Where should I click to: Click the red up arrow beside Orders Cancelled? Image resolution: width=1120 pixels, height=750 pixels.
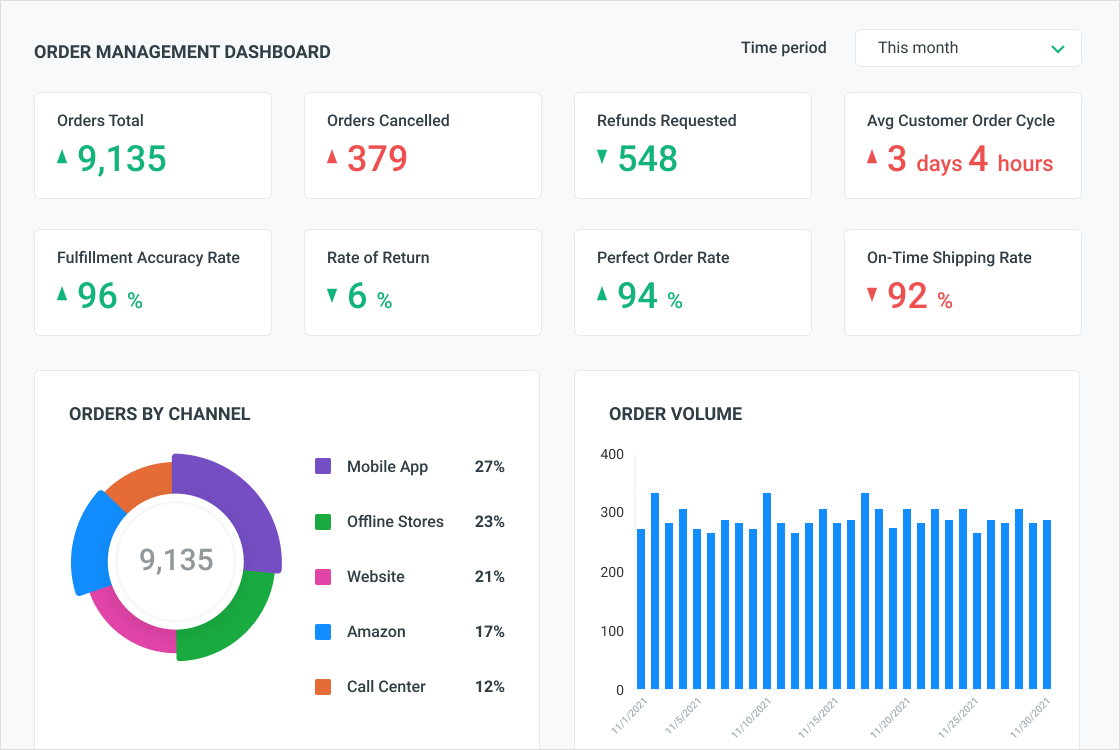pos(332,157)
